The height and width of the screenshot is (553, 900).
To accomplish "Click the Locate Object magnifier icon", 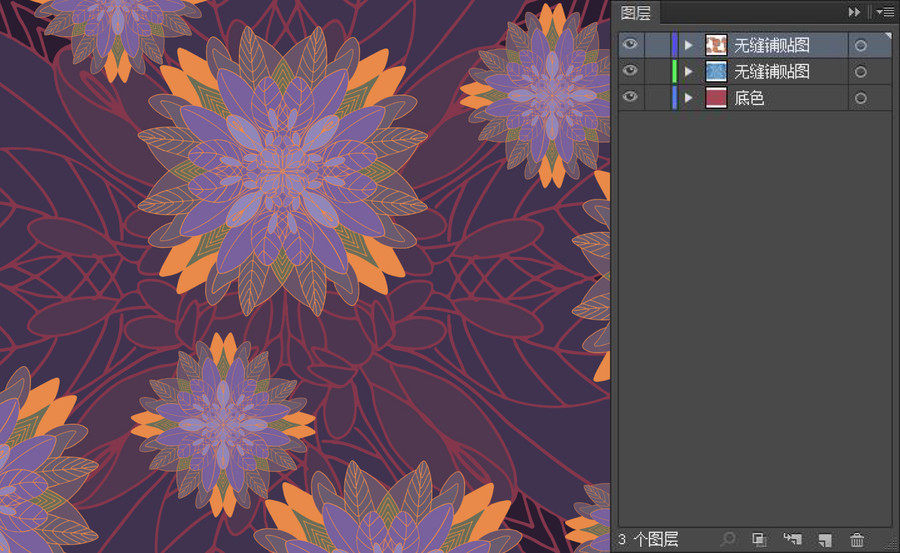I will pos(728,539).
